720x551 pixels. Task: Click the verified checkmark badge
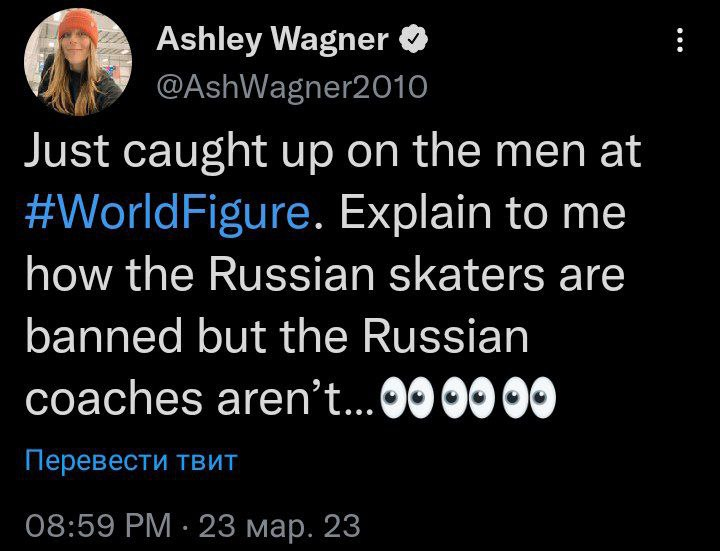(x=414, y=40)
